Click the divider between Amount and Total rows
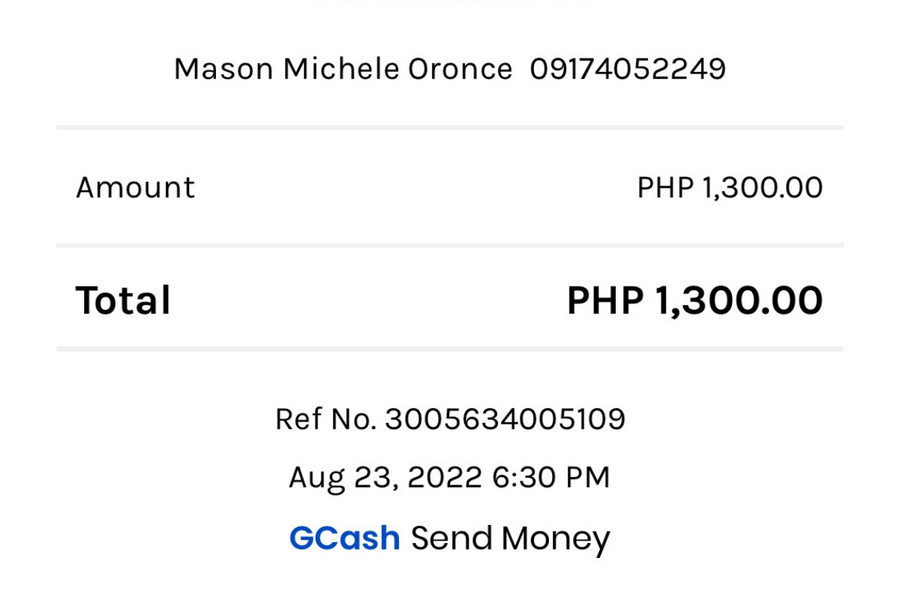This screenshot has width=900, height=600. 450,244
